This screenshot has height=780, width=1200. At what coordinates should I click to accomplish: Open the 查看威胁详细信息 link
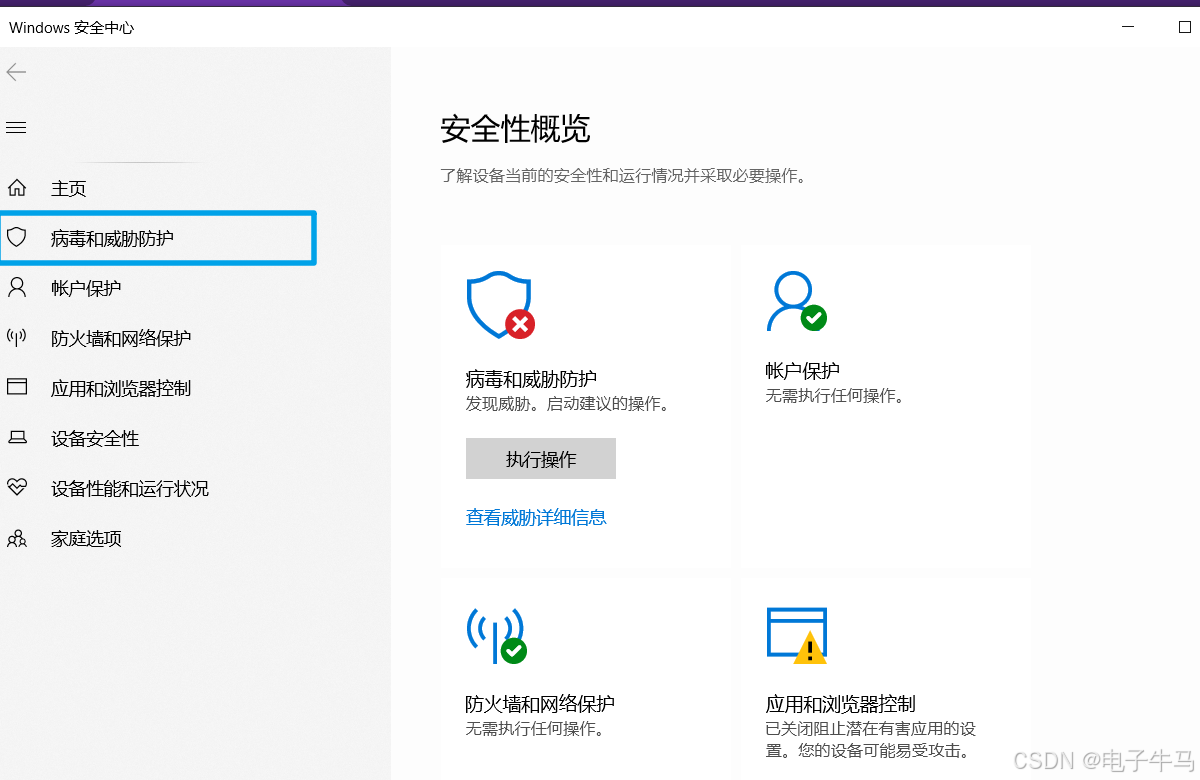pyautogui.click(x=536, y=517)
